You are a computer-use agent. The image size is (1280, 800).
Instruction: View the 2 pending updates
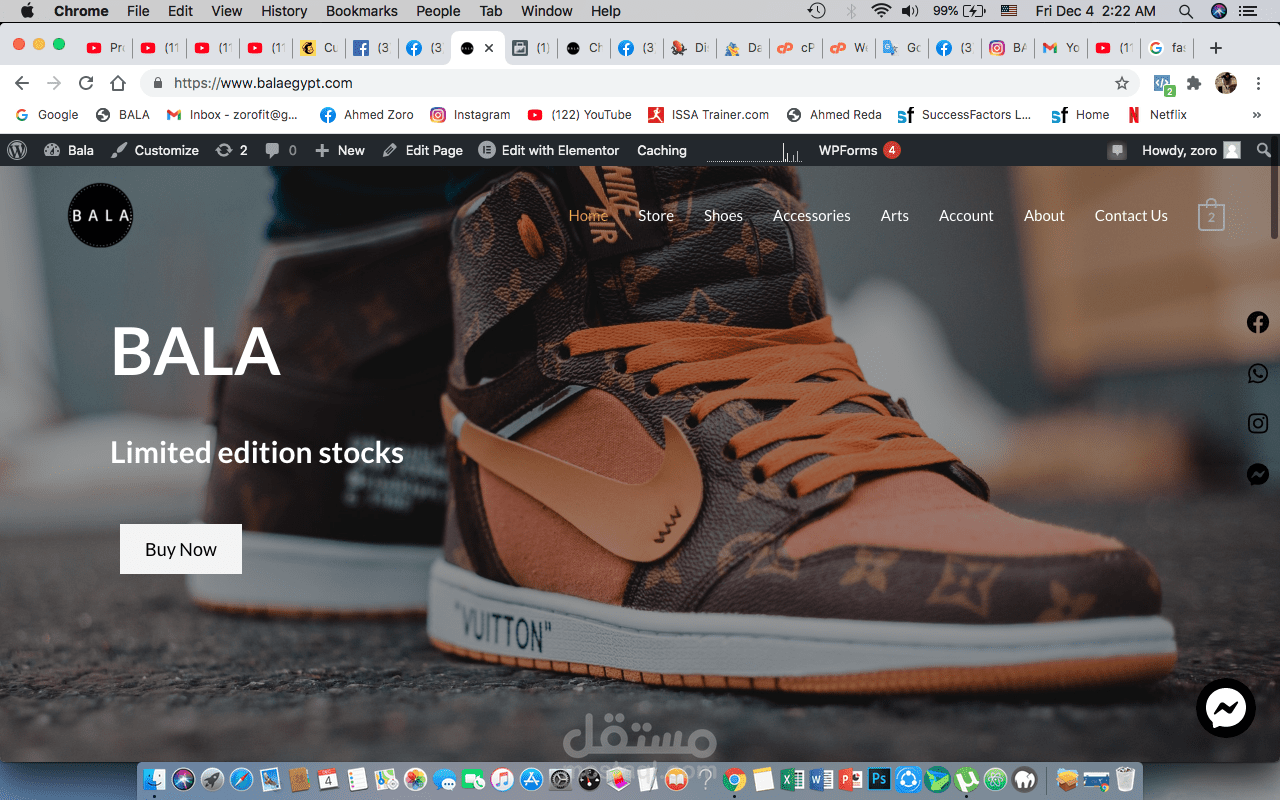(x=231, y=150)
